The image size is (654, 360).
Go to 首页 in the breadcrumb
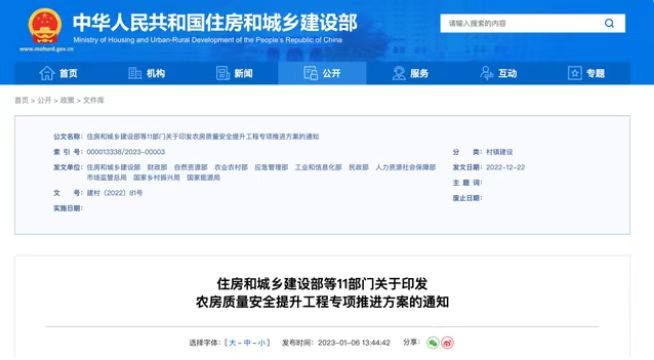click(22, 100)
